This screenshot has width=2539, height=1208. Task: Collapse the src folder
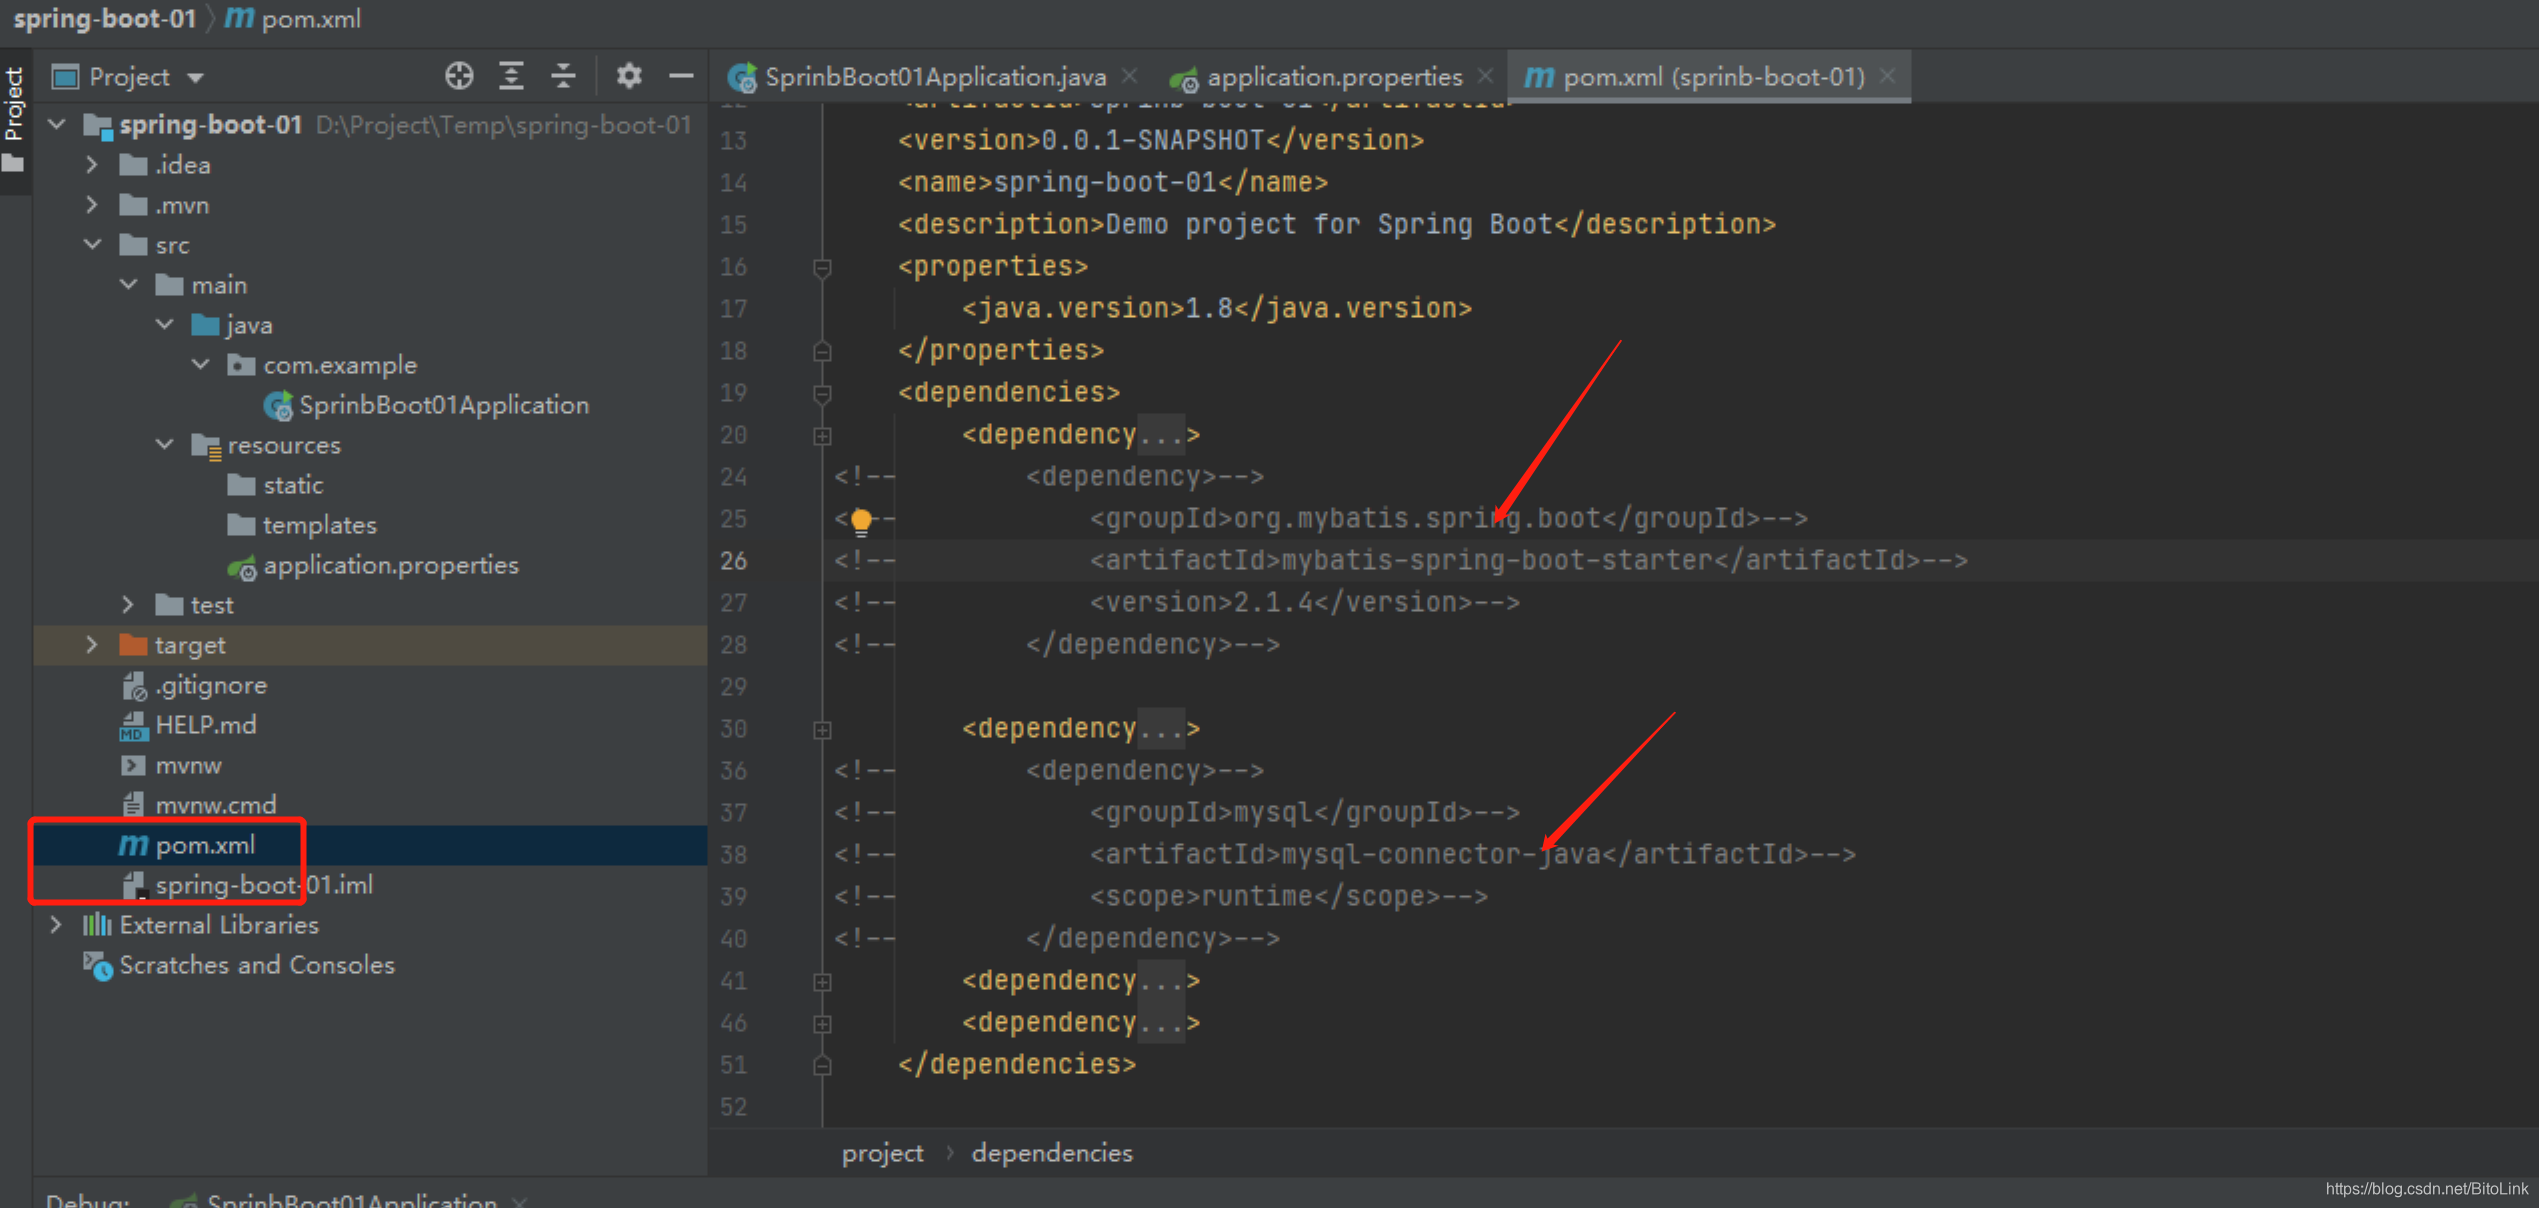click(92, 245)
